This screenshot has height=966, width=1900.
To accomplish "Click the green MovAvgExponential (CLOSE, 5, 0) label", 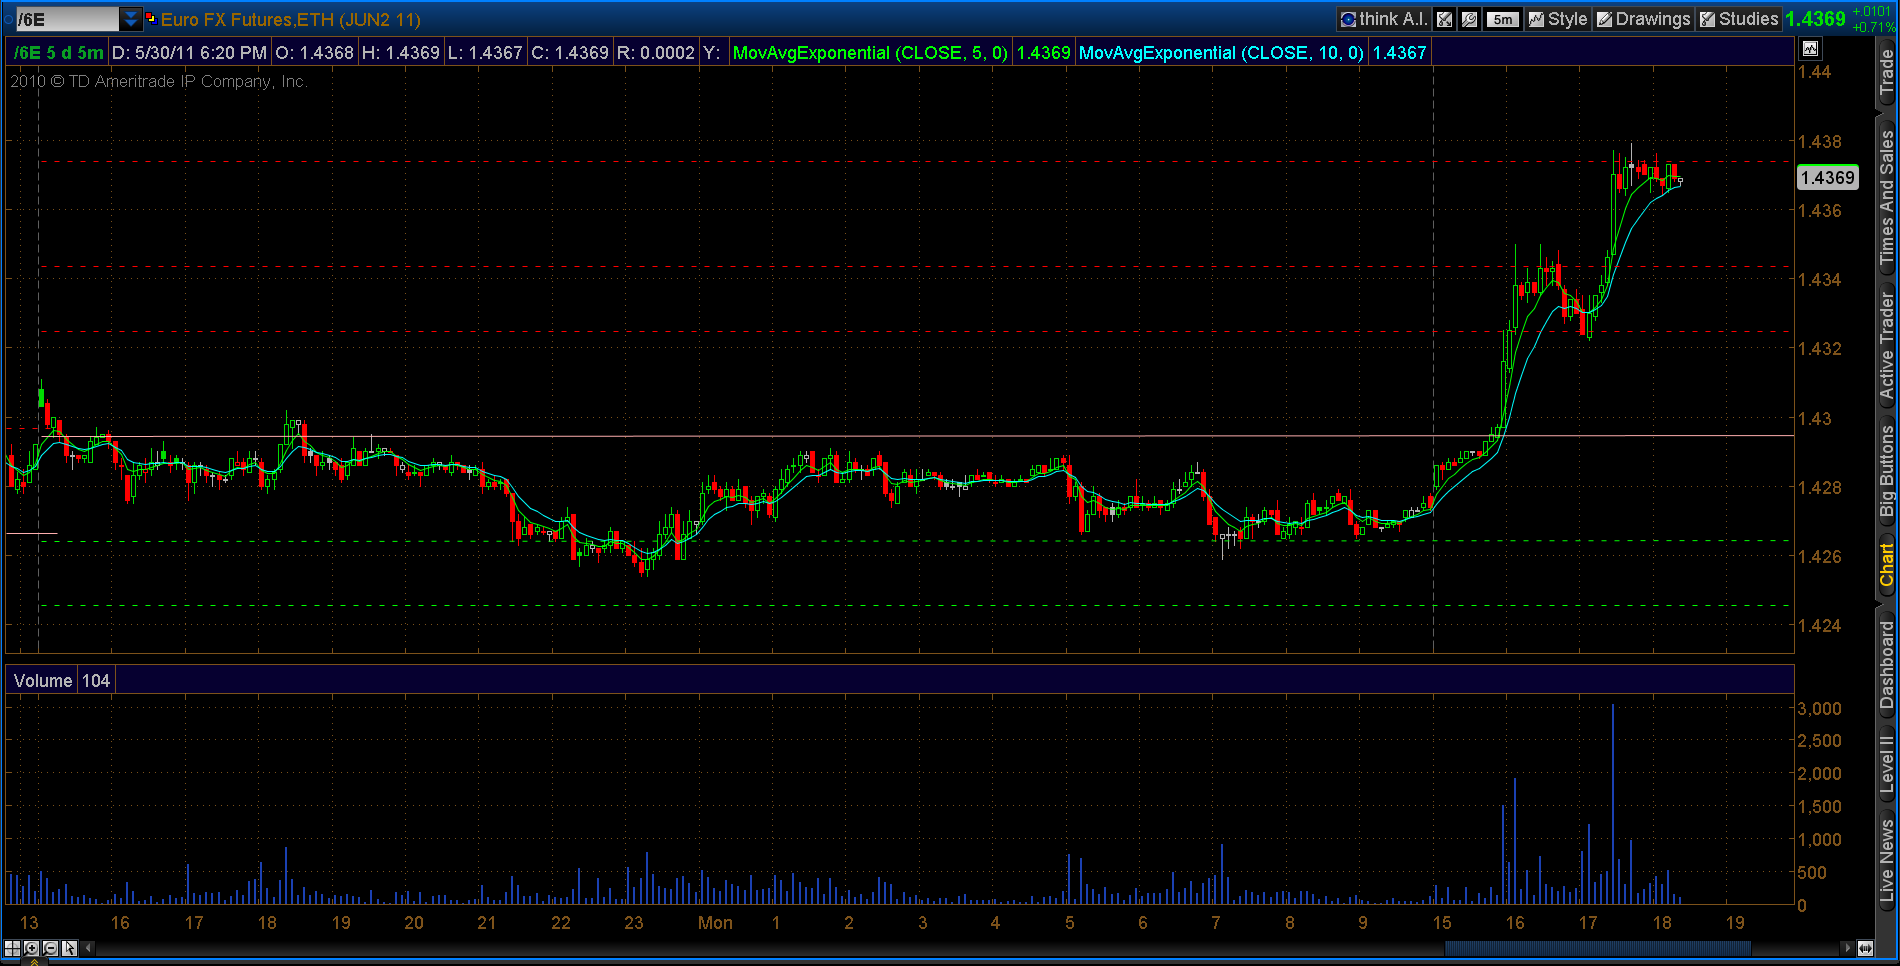I will pos(870,53).
